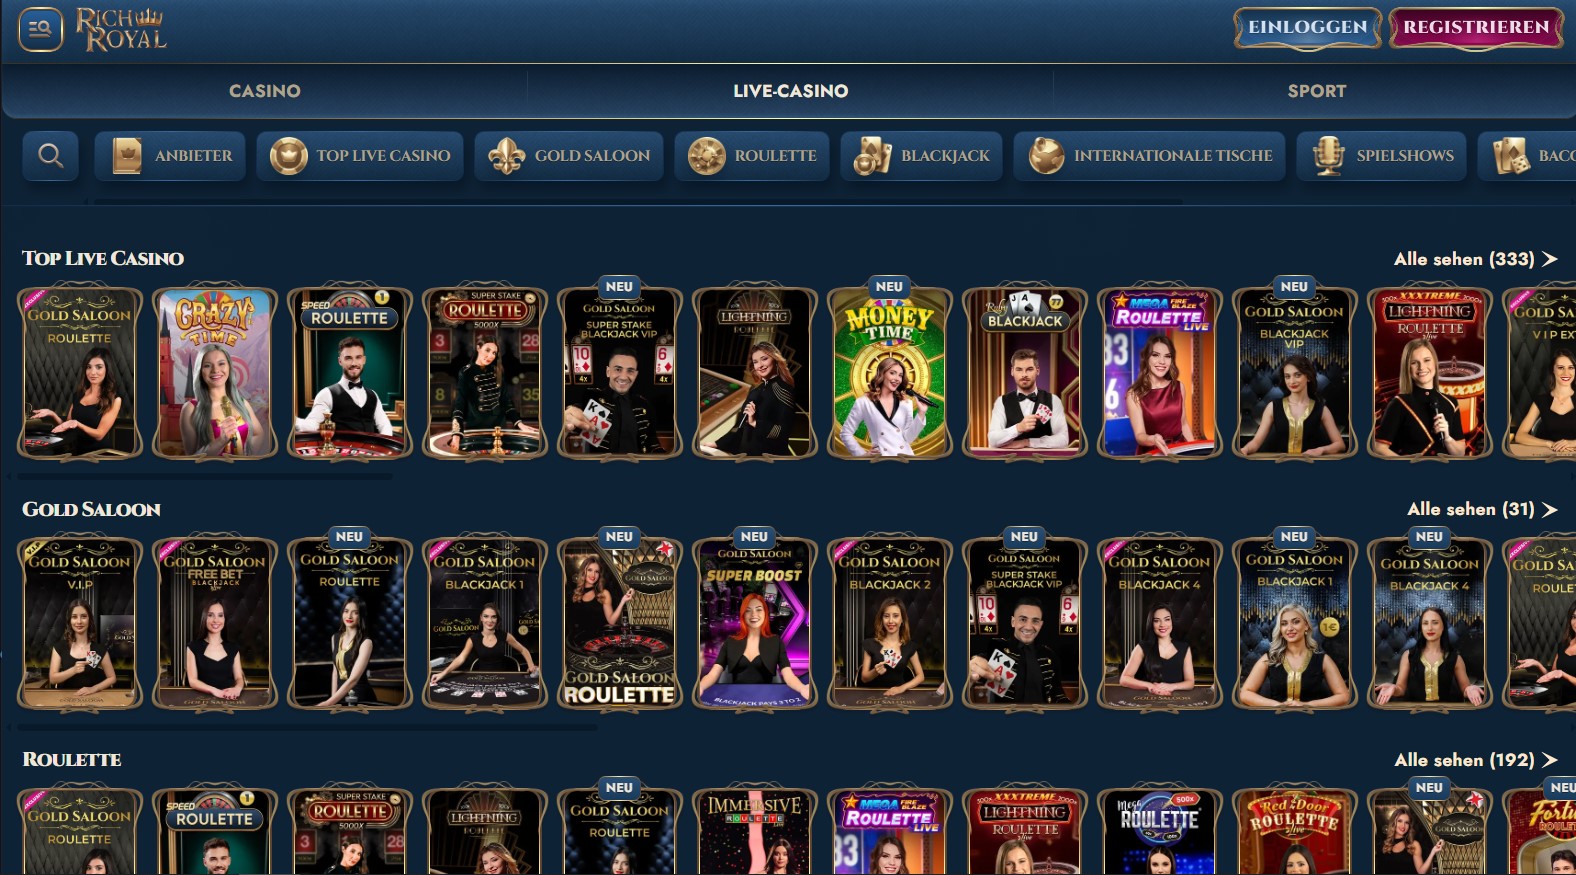Open Gold Saloon Roulette NEU card in Gold Saloon row
This screenshot has width=1576, height=875.
[x=350, y=623]
